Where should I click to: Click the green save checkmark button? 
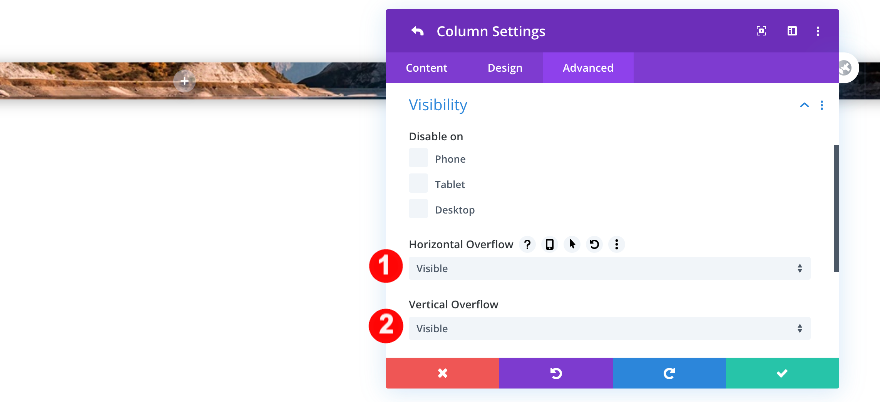[x=782, y=373]
